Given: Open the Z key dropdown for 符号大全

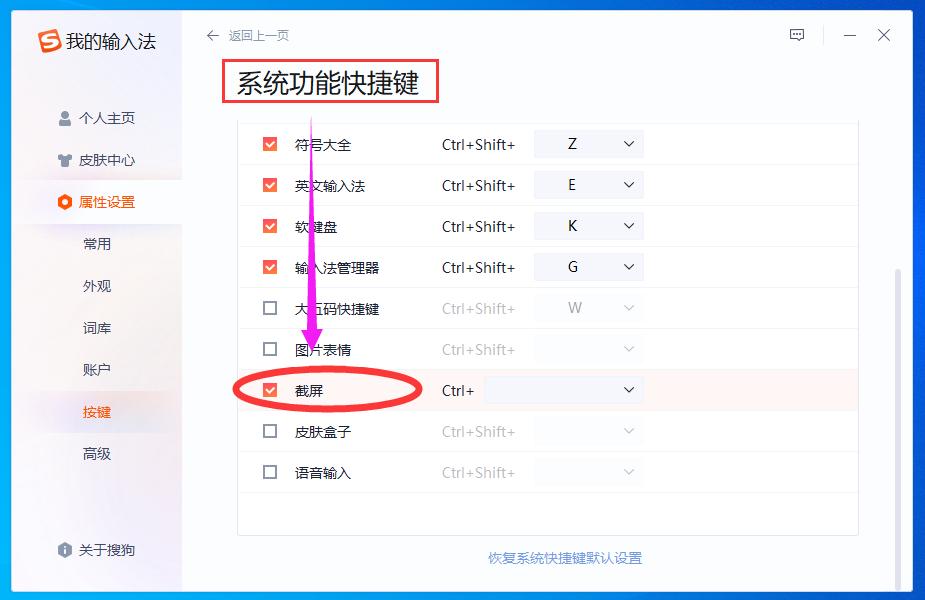Looking at the screenshot, I should 630,143.
